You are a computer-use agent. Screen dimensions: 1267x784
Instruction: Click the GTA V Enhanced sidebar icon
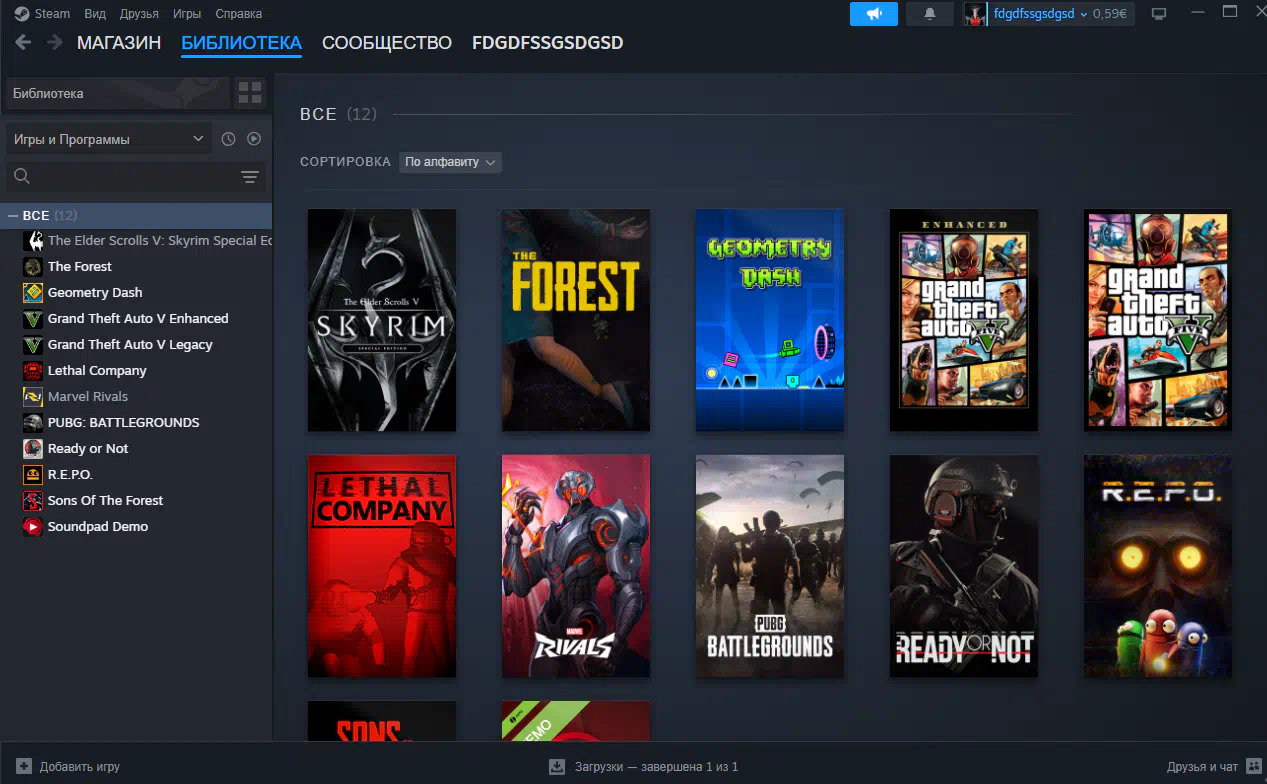point(33,318)
